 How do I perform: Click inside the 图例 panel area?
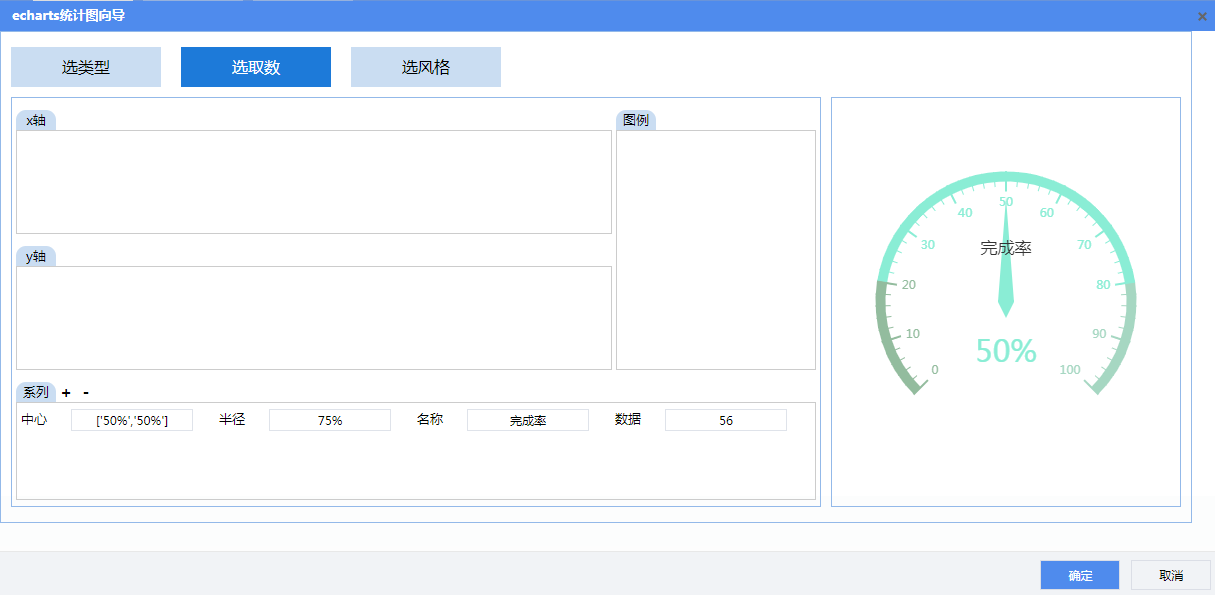click(x=716, y=250)
